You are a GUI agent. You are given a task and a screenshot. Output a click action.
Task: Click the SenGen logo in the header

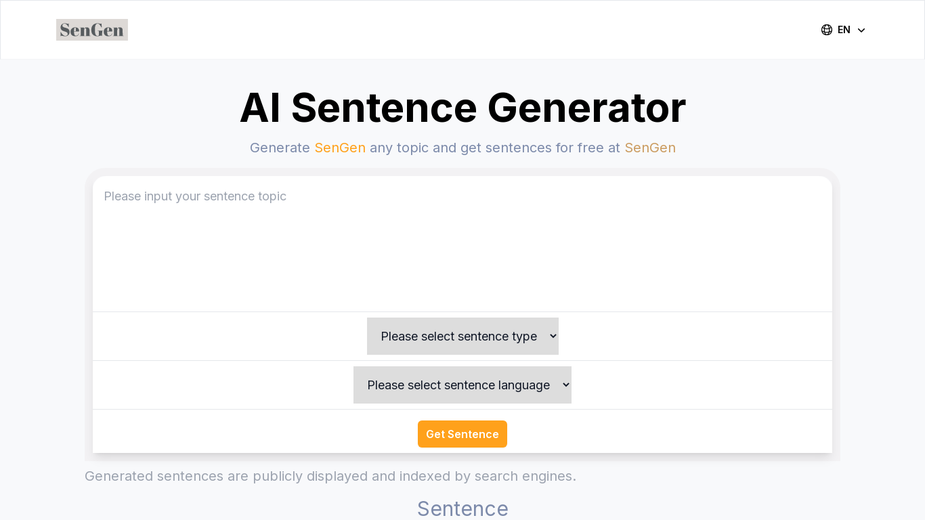point(92,30)
